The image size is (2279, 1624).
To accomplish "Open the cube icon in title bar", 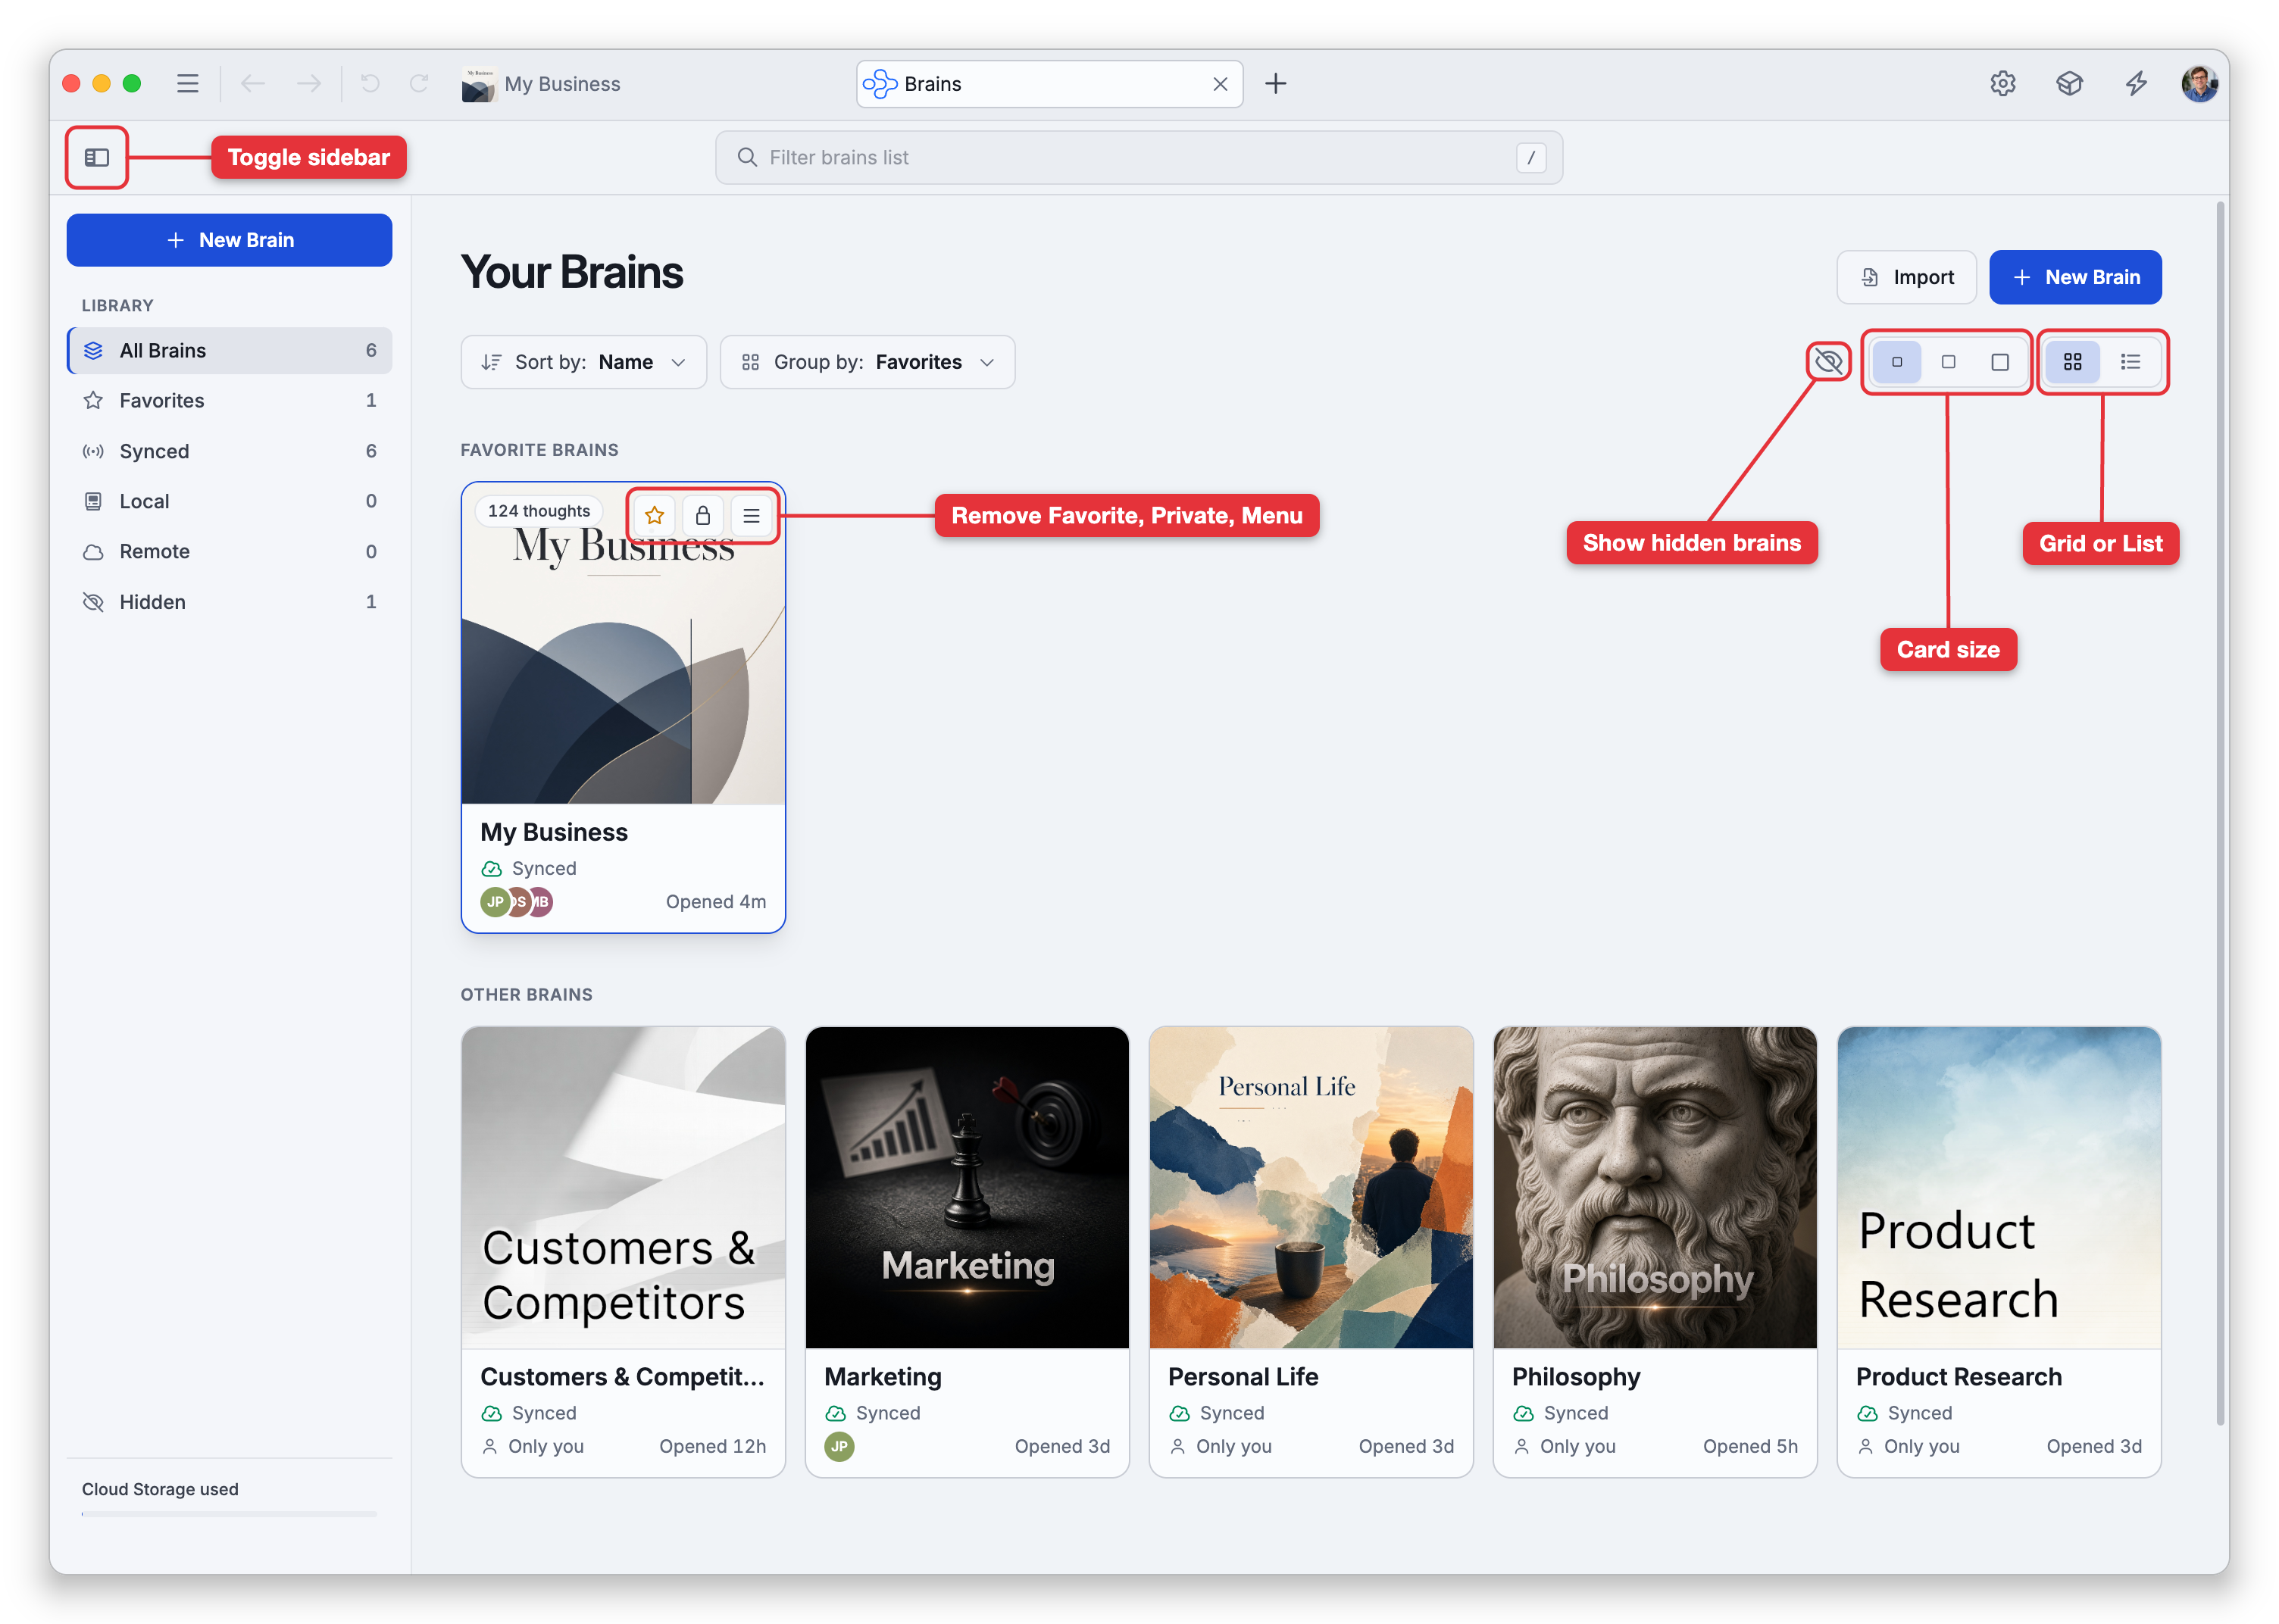I will (x=2069, y=83).
